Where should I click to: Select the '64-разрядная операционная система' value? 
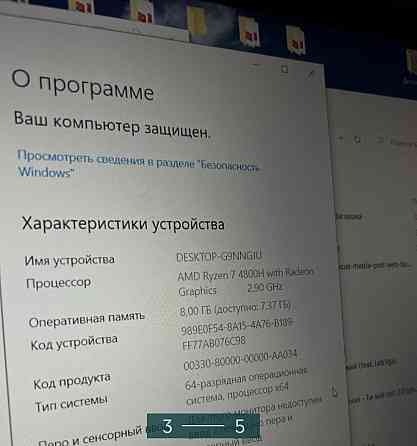tap(246, 386)
